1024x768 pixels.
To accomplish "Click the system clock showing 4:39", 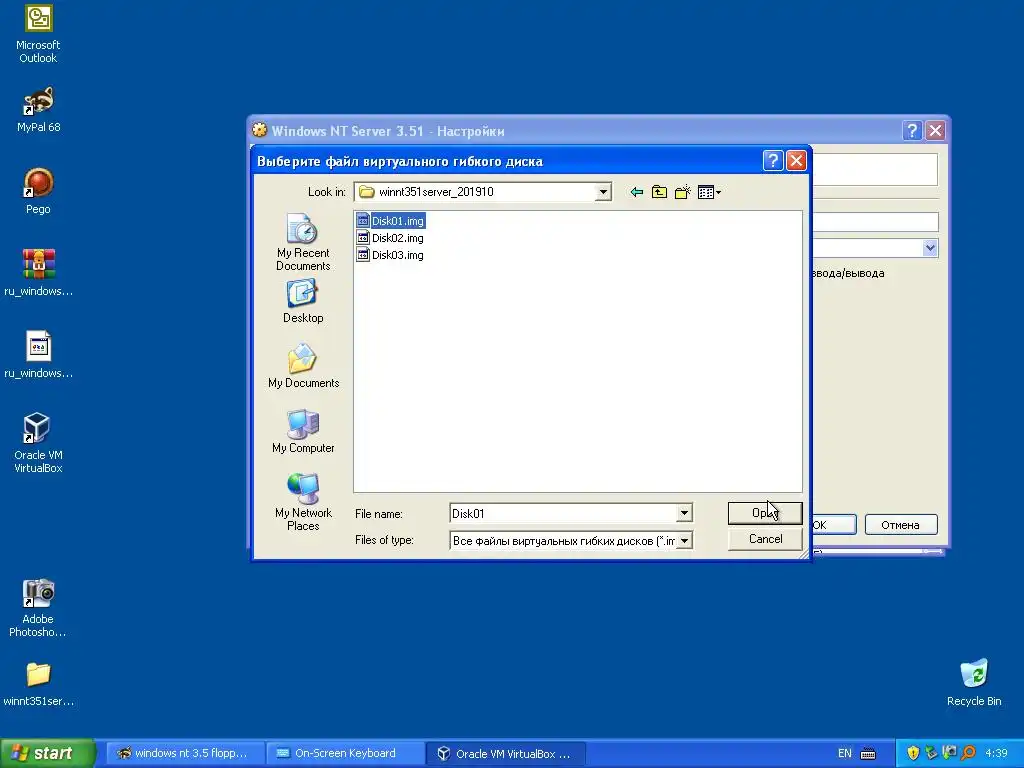I will tap(996, 754).
